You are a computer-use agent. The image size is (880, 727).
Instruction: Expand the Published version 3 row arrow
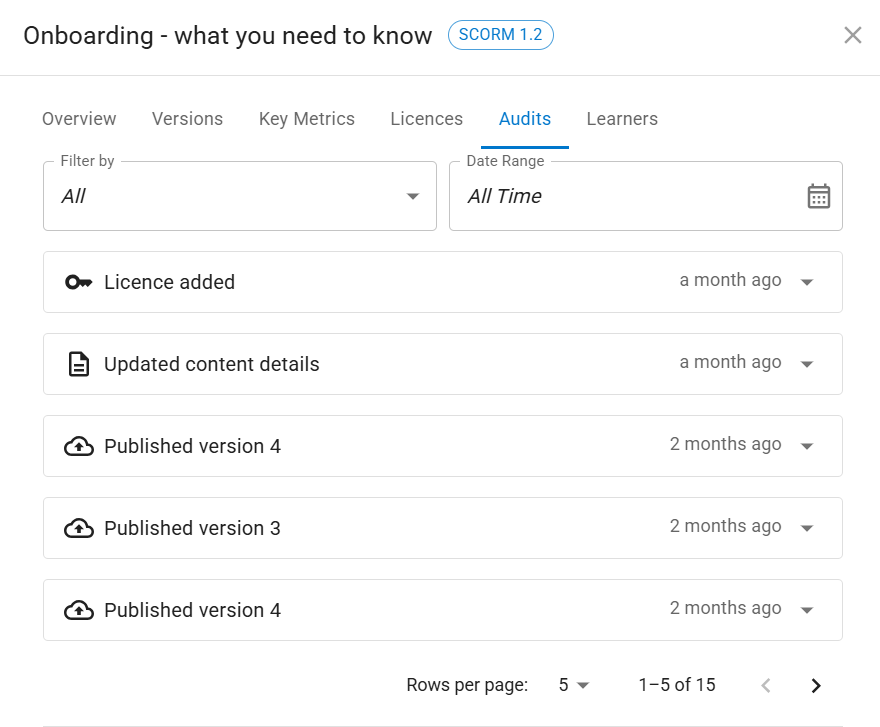click(808, 528)
